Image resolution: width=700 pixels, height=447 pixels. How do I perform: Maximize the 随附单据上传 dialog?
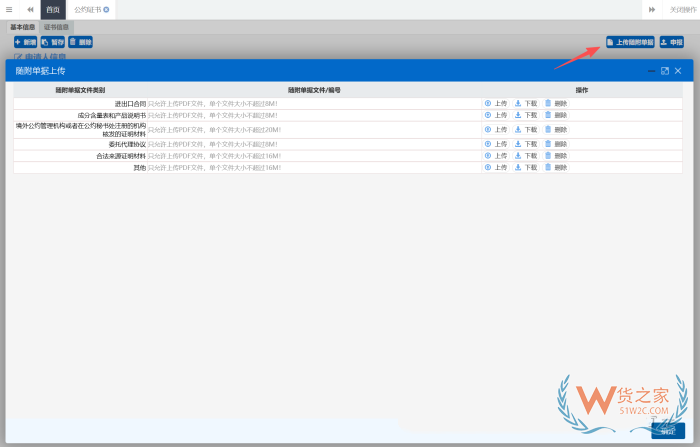tap(665, 71)
